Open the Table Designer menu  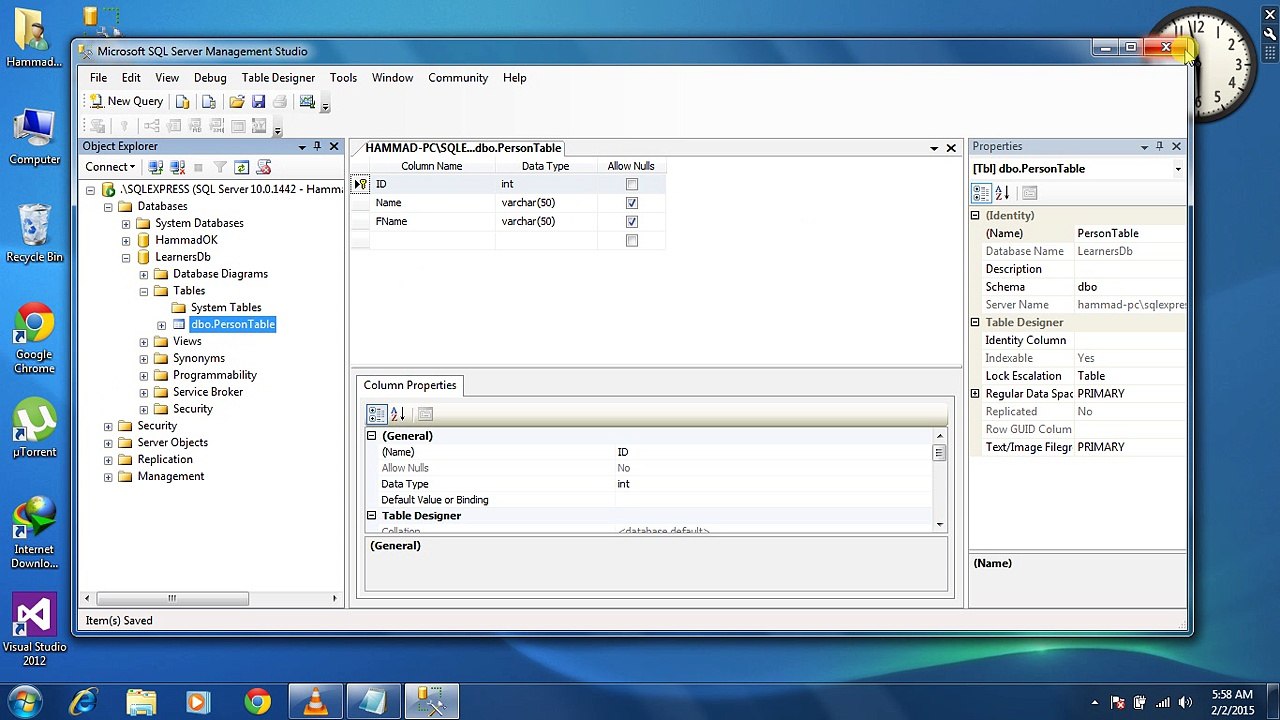pos(278,78)
